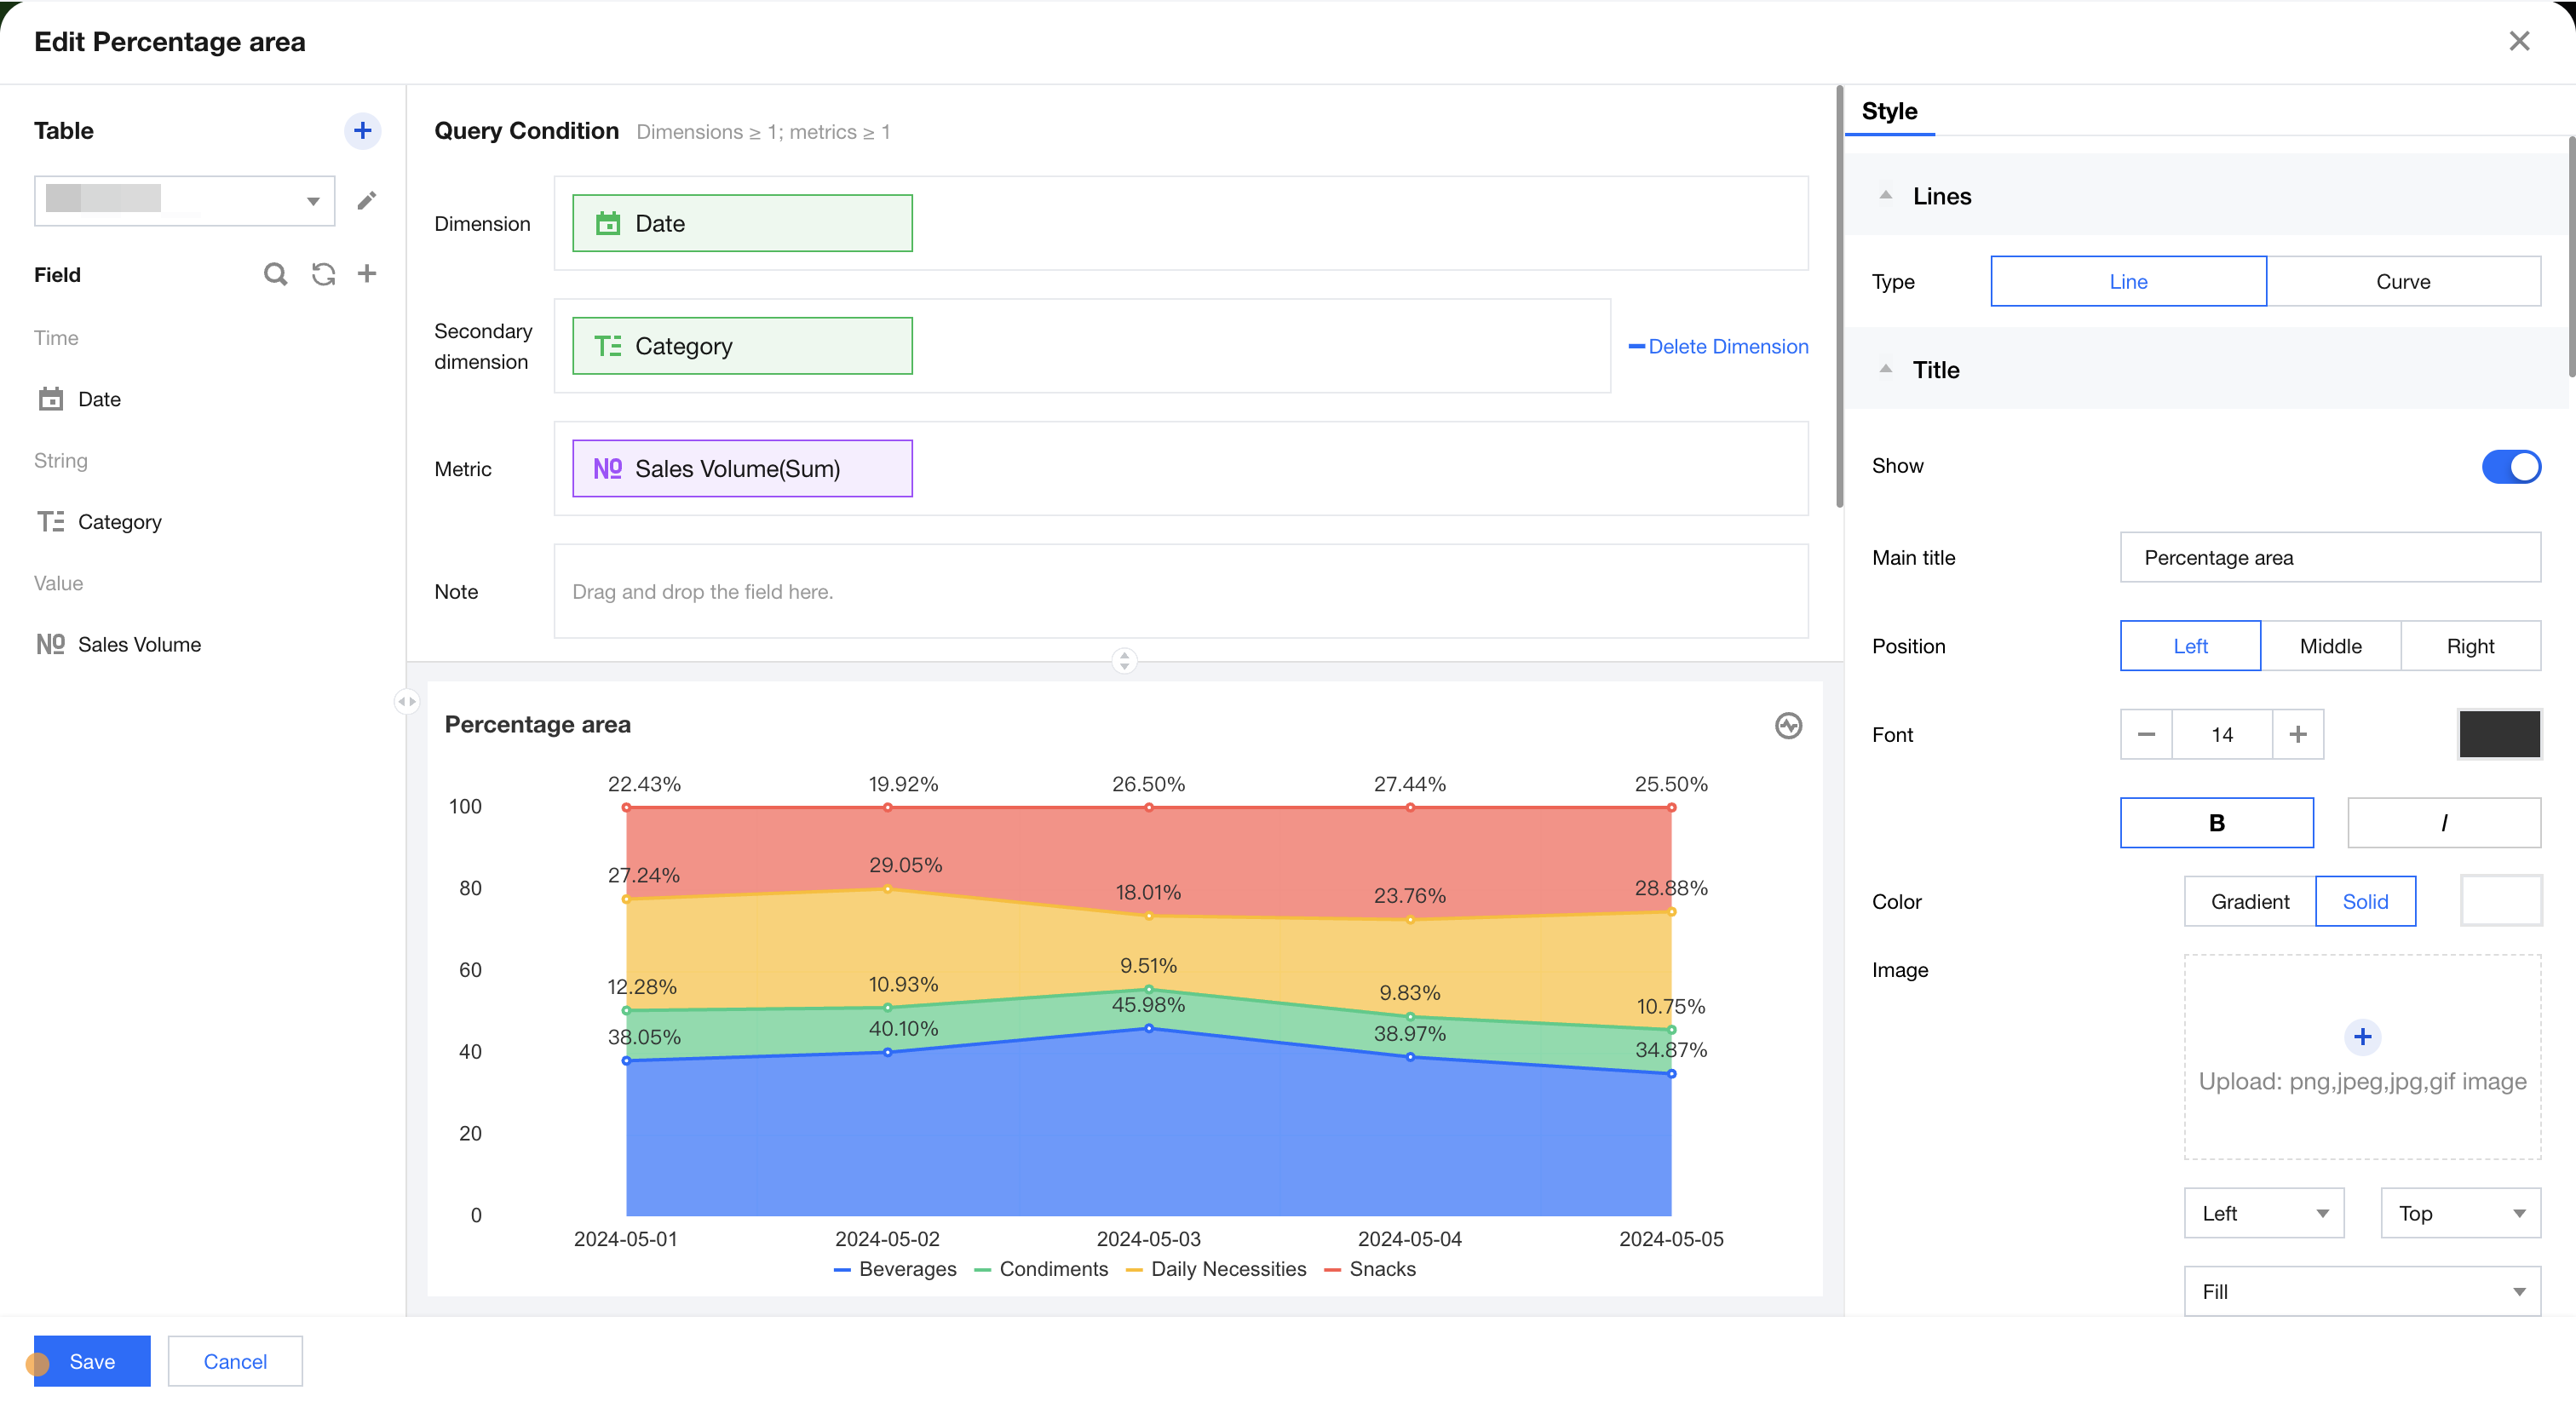
Task: Click the image upload plus icon
Action: (2362, 1036)
